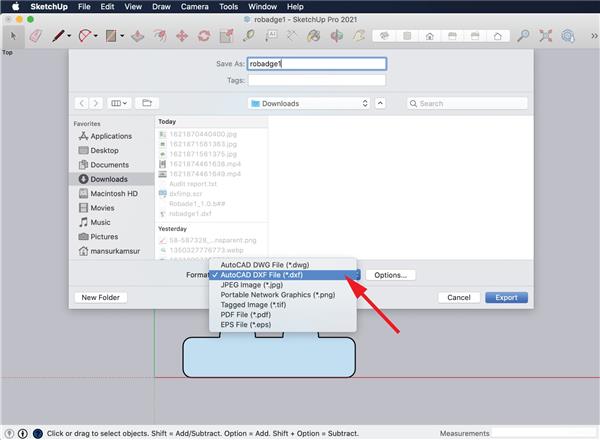Click the Export button
600x440 pixels.
coord(506,297)
